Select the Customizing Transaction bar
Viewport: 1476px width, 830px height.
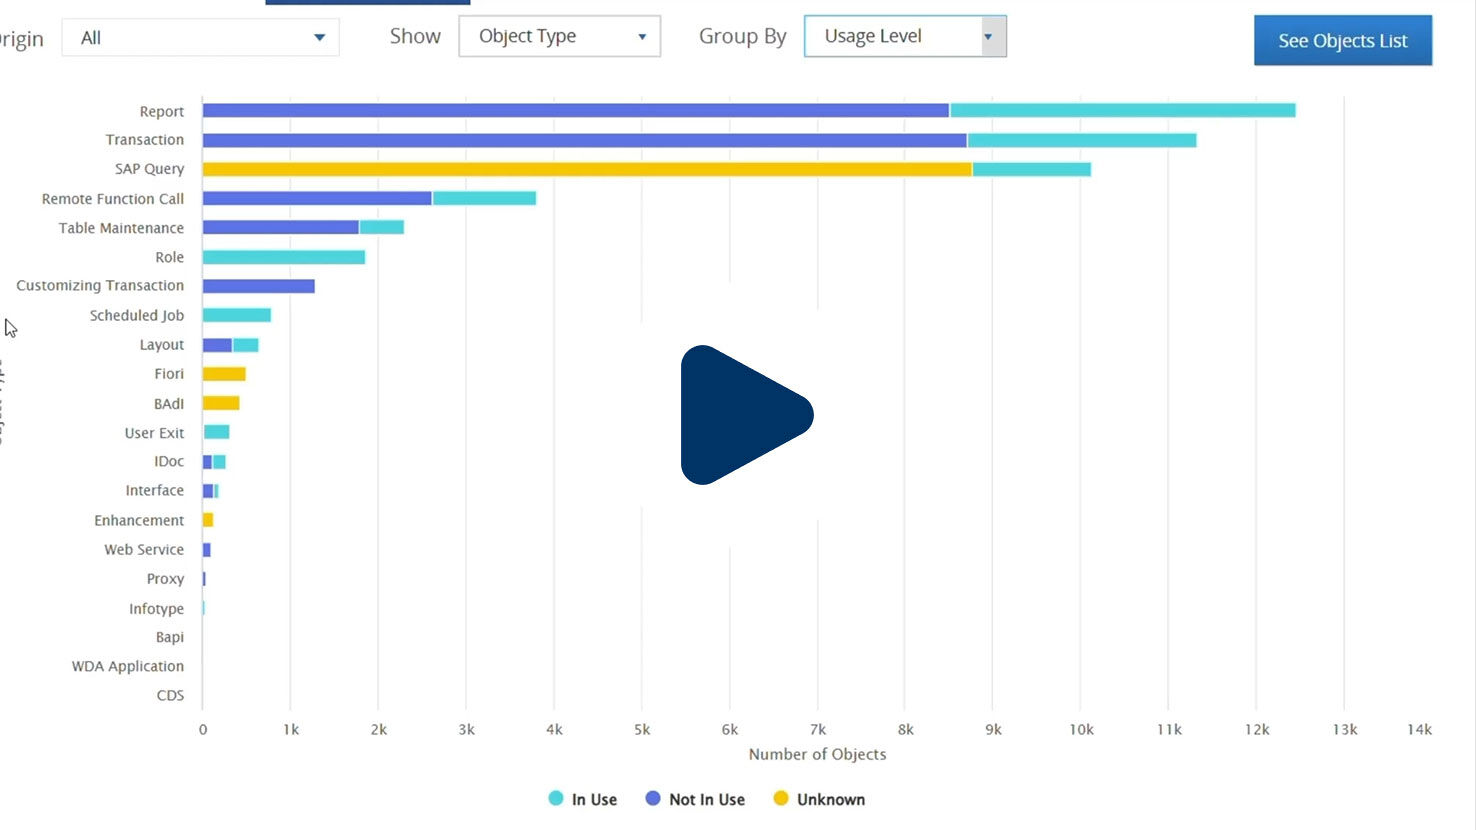pos(259,286)
